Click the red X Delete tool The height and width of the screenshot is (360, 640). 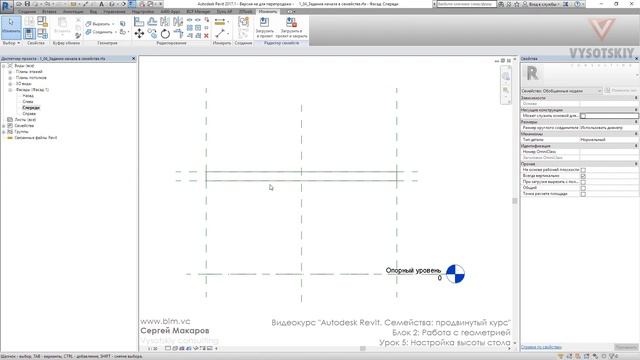click(206, 36)
